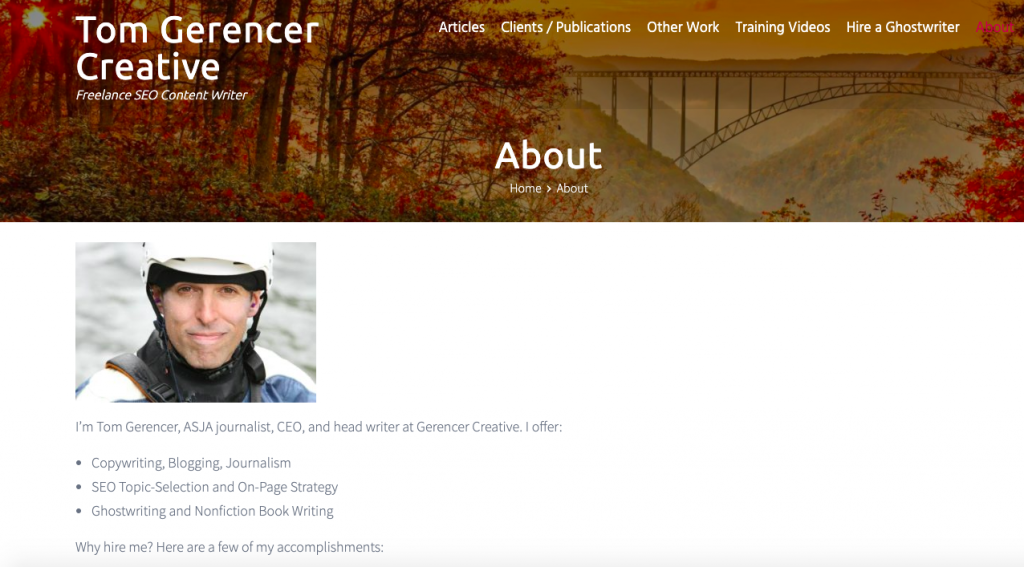Click the Copywriting, Blogging, Journalism bullet

(x=191, y=462)
